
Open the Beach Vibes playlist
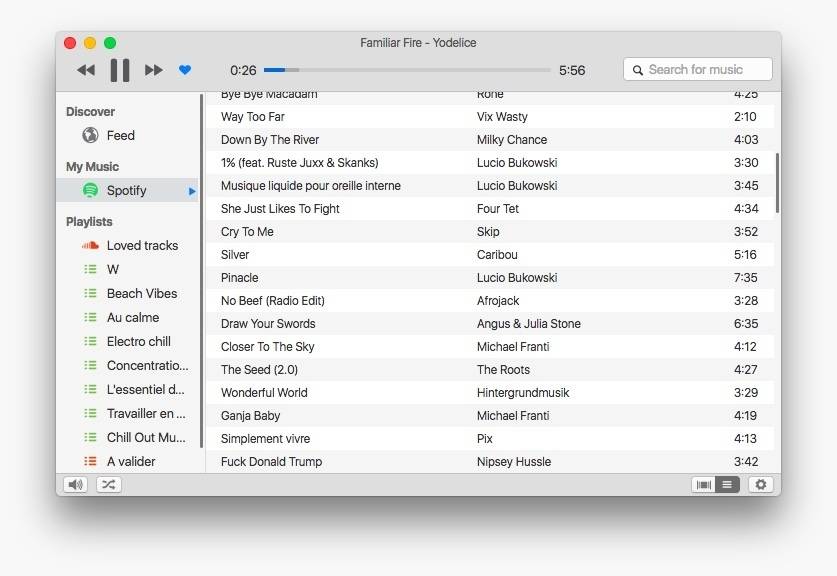pyautogui.click(x=127, y=294)
